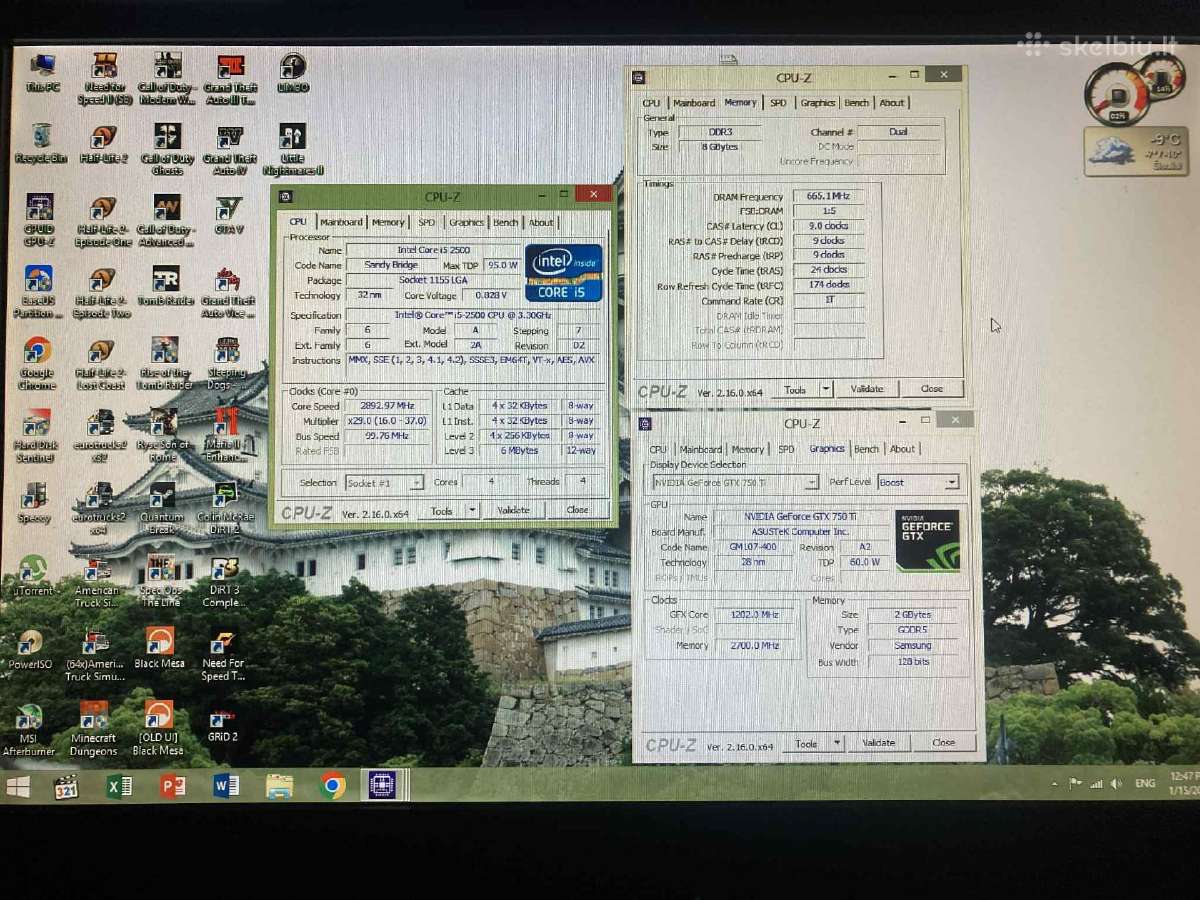Select the Half-Life 2 desktop shortcut

pos(103,144)
